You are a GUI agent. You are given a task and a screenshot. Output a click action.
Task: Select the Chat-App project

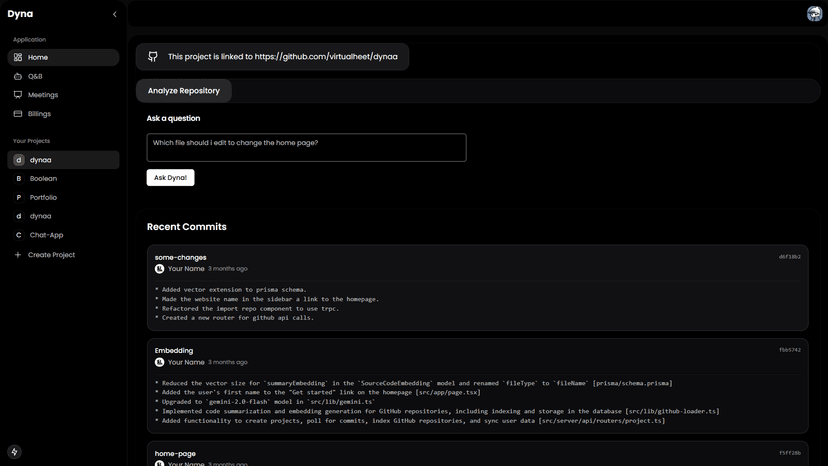[x=63, y=235]
